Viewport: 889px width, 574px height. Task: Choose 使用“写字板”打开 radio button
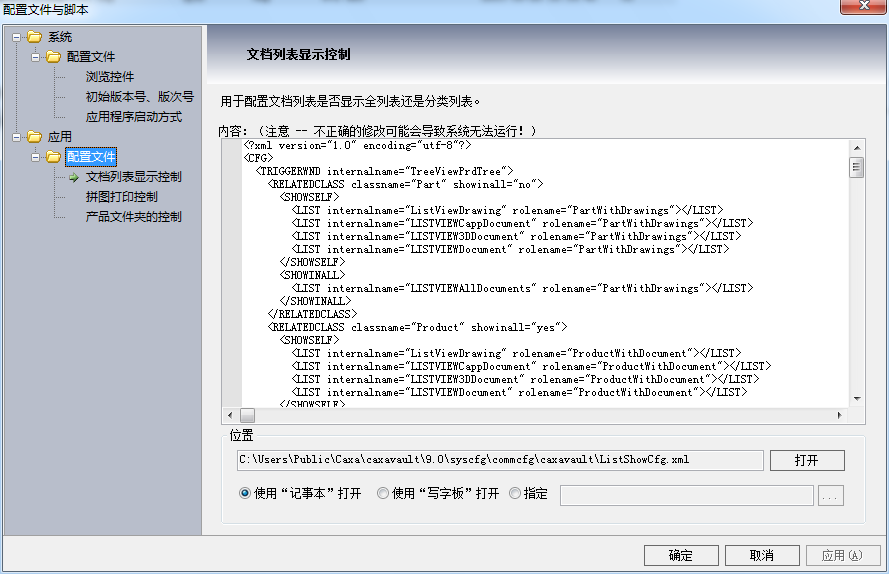(x=383, y=493)
